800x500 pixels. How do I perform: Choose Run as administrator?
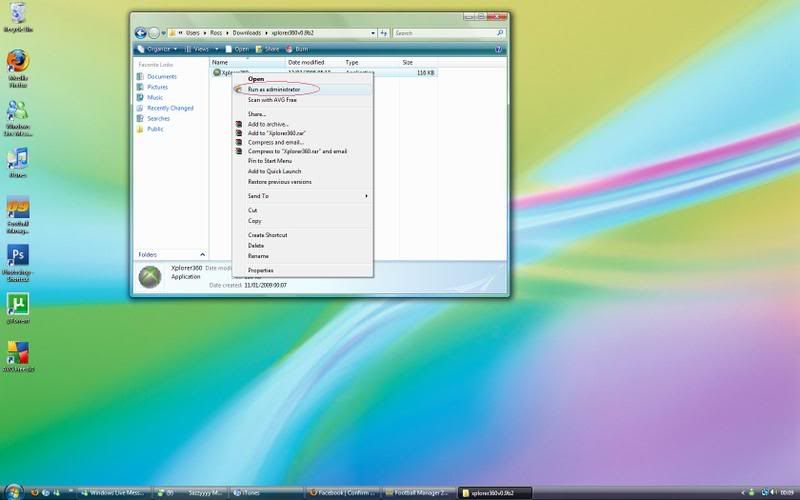coord(303,90)
